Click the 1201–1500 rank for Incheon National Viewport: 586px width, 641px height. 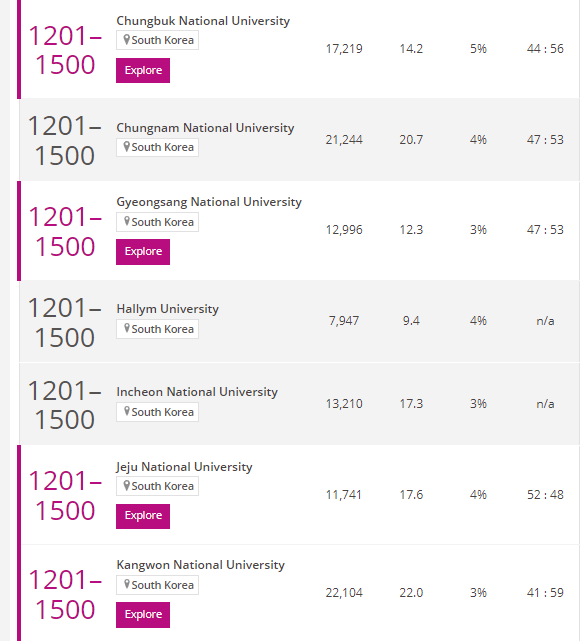click(65, 405)
